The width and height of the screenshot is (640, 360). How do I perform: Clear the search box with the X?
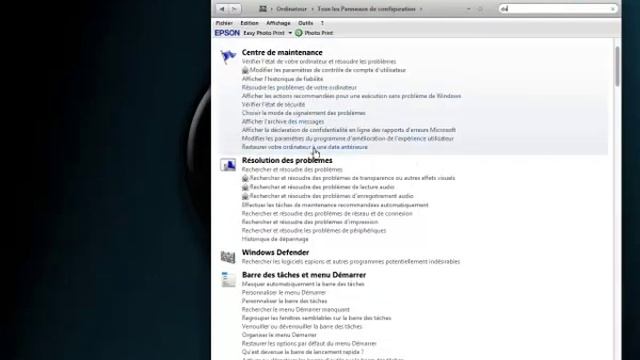pos(613,9)
